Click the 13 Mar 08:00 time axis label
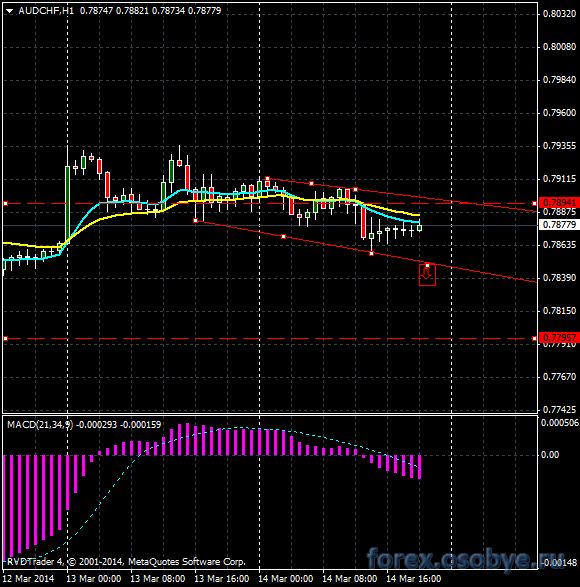 (x=157, y=579)
